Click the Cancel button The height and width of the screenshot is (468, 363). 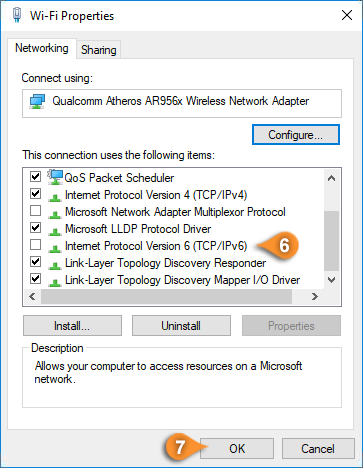coord(318,448)
